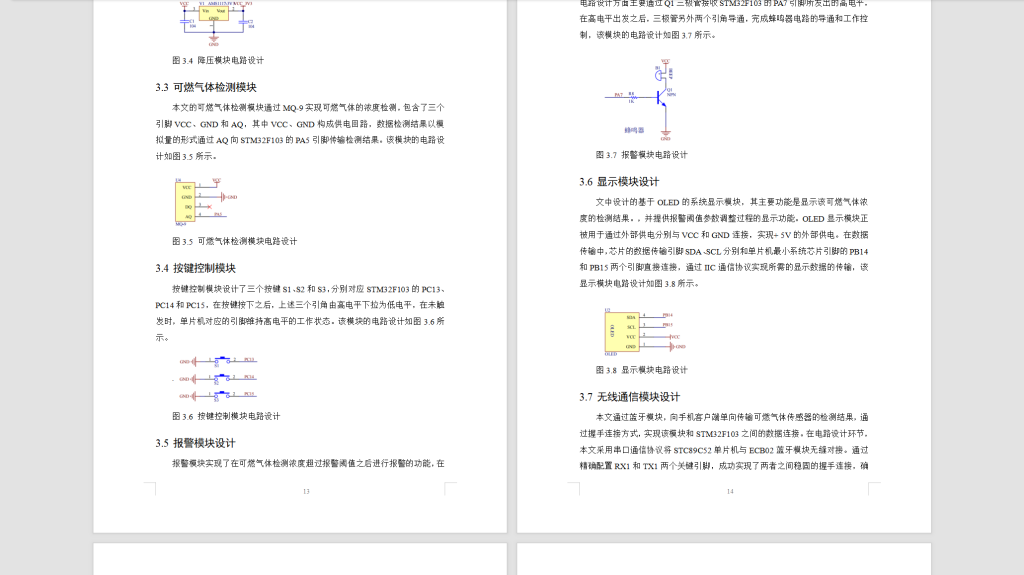The image size is (1024, 575).
Task: Select caption "图 3.5 可燃气体检测模块电路设计"
Action: 234,241
